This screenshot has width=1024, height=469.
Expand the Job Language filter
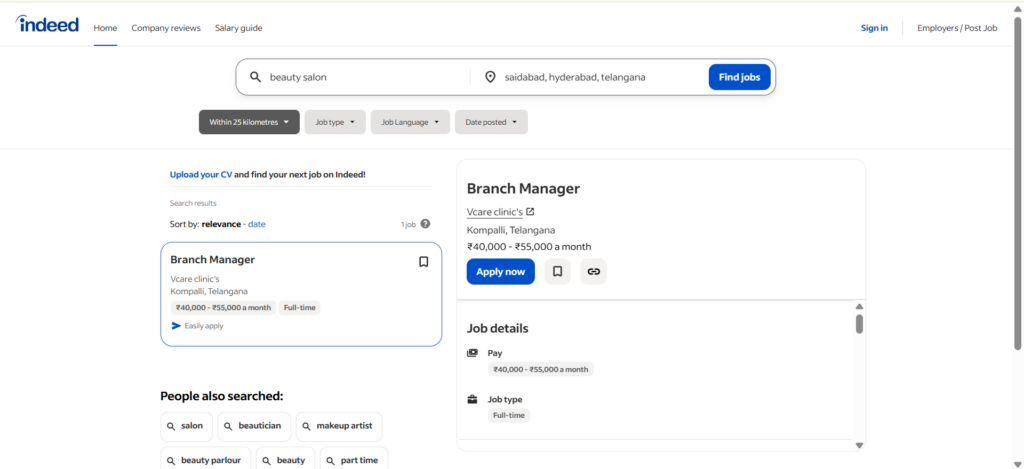click(x=410, y=122)
